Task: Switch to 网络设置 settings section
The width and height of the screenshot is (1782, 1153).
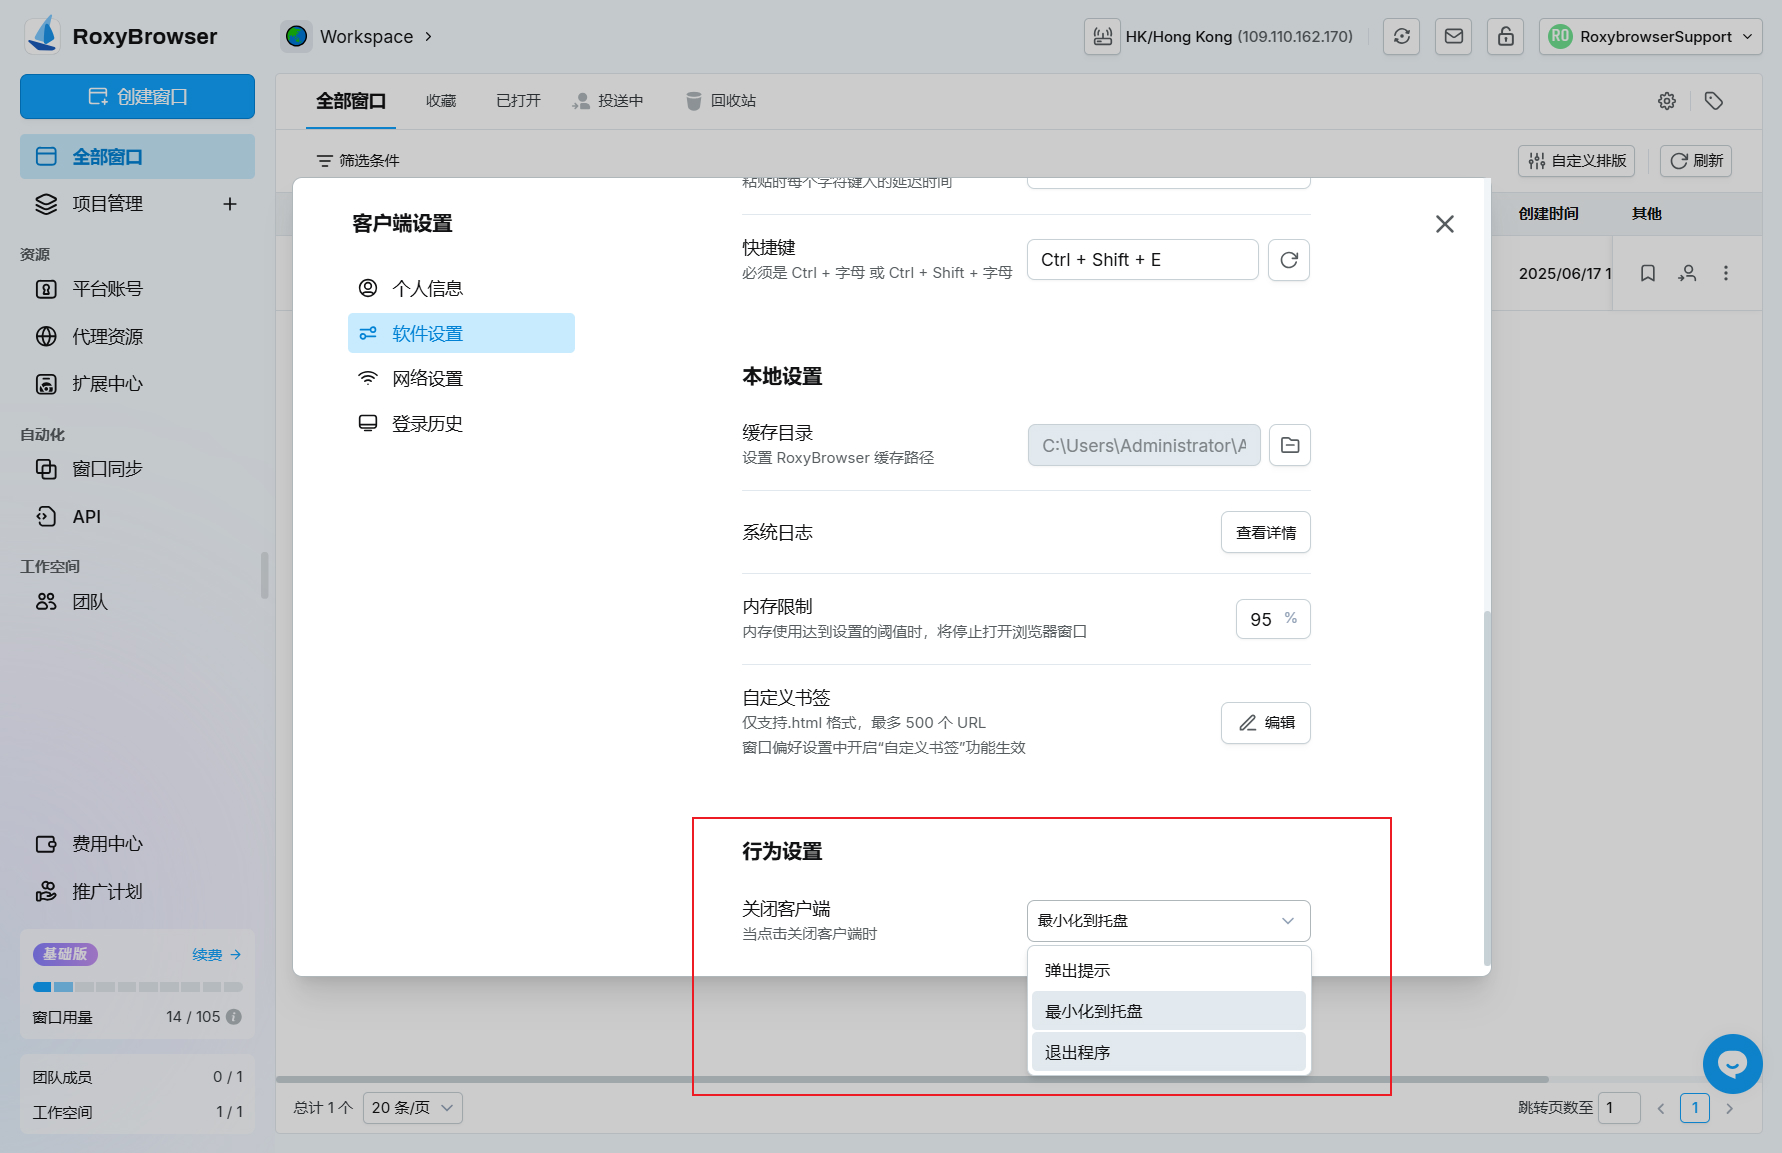Action: coord(427,378)
